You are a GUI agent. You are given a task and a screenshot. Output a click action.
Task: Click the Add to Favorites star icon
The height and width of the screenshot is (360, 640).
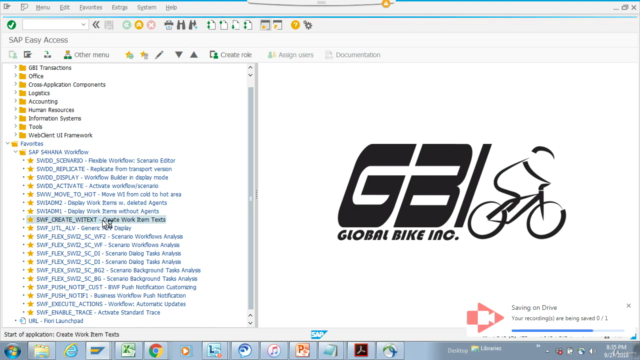point(129,55)
